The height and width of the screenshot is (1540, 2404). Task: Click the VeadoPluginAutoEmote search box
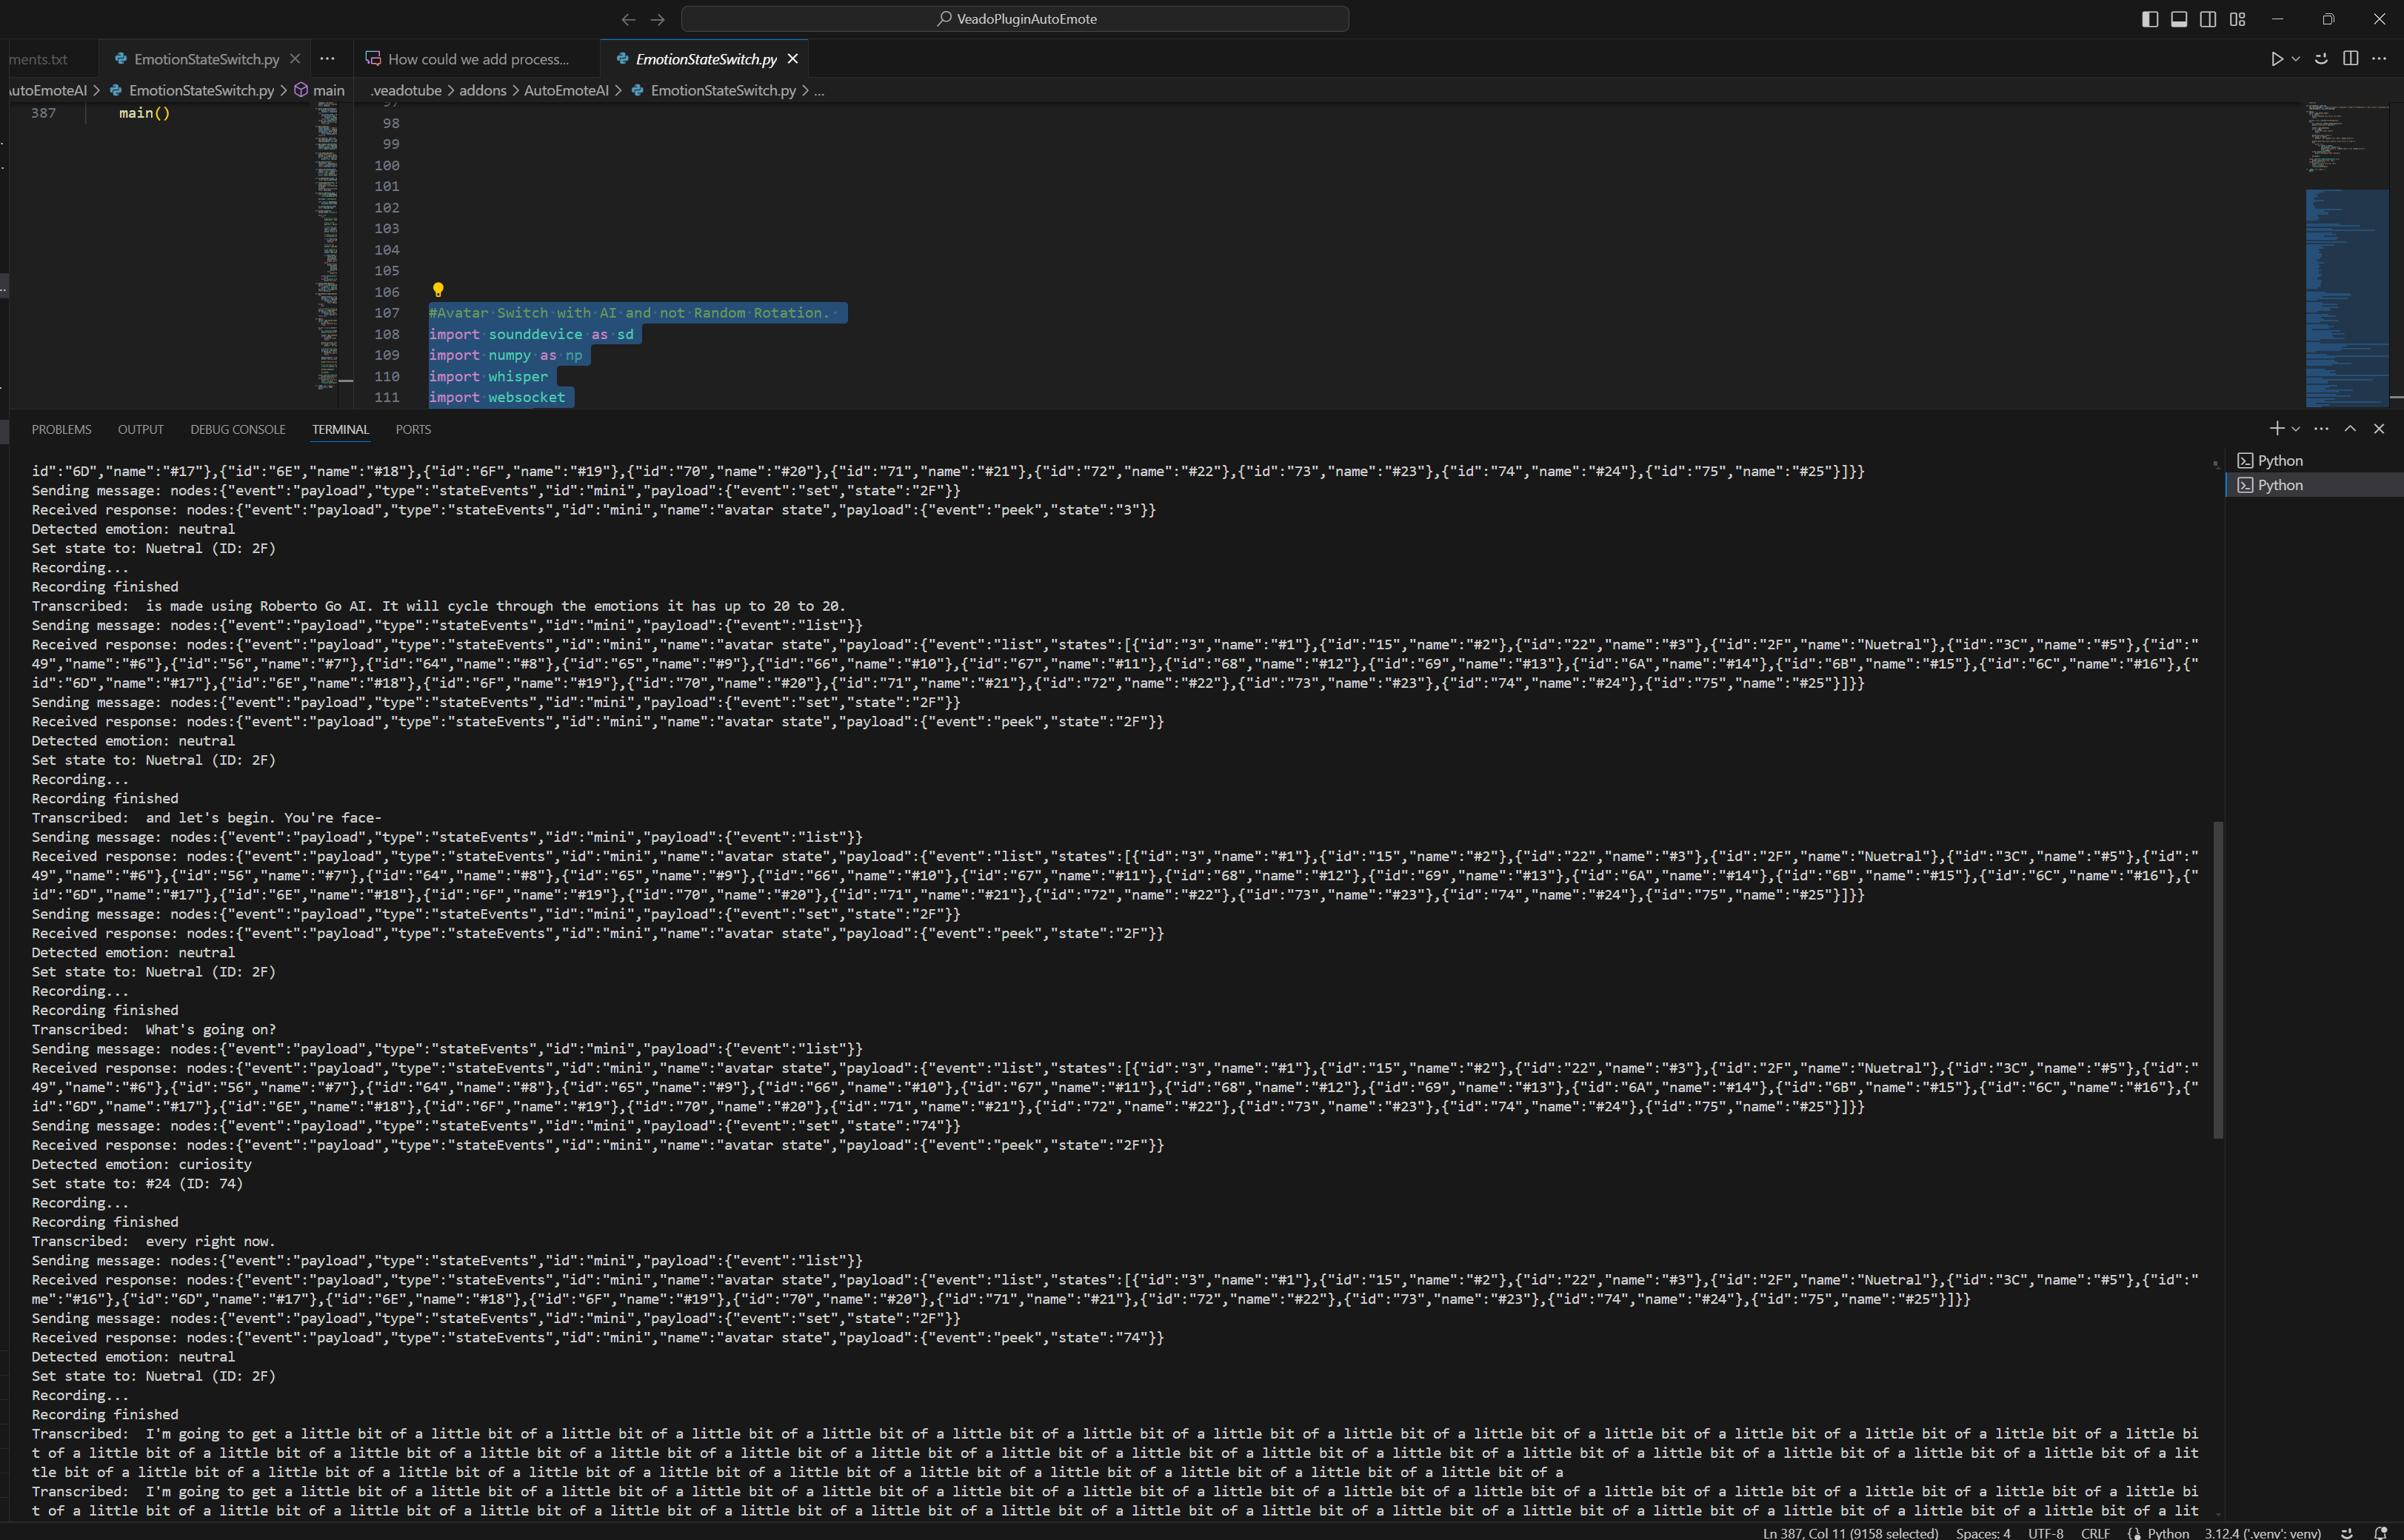coord(1015,19)
